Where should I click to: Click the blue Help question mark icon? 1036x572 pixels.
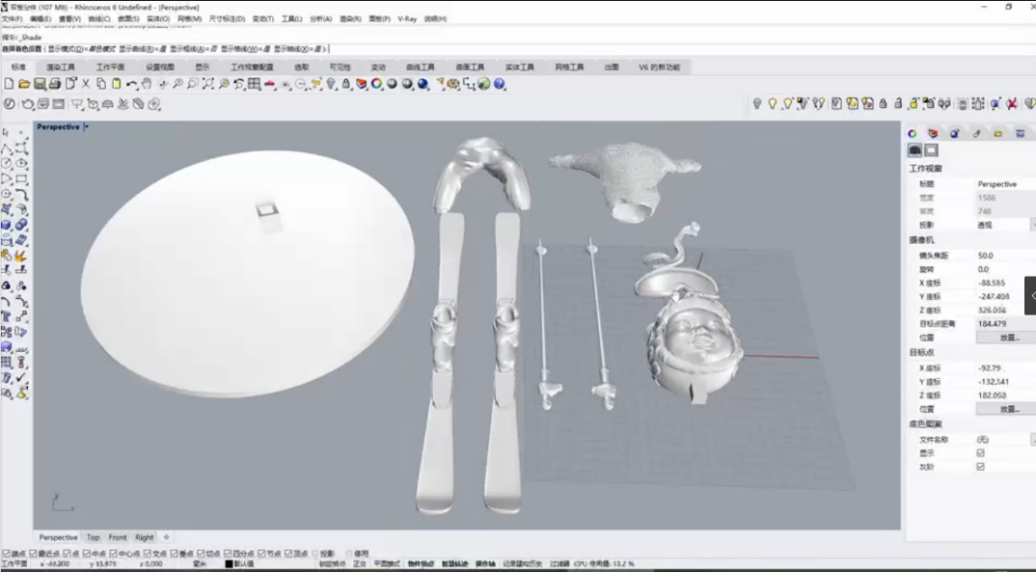point(499,84)
